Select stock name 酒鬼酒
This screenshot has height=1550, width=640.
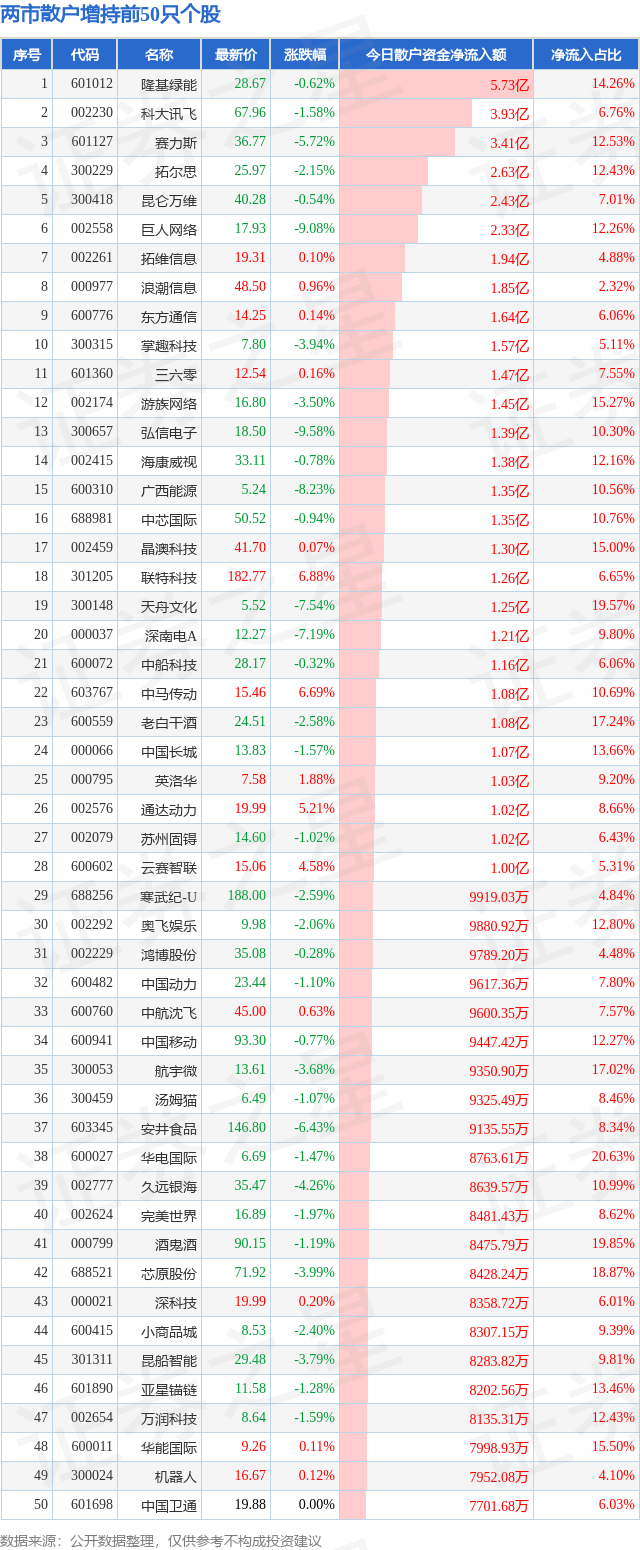tap(176, 1245)
